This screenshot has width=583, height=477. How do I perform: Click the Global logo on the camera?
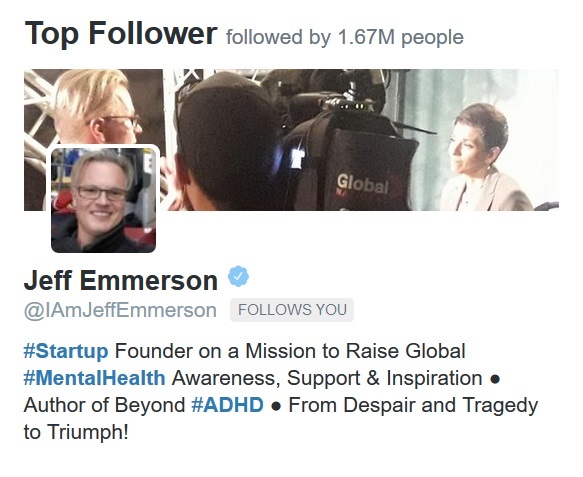tap(362, 185)
